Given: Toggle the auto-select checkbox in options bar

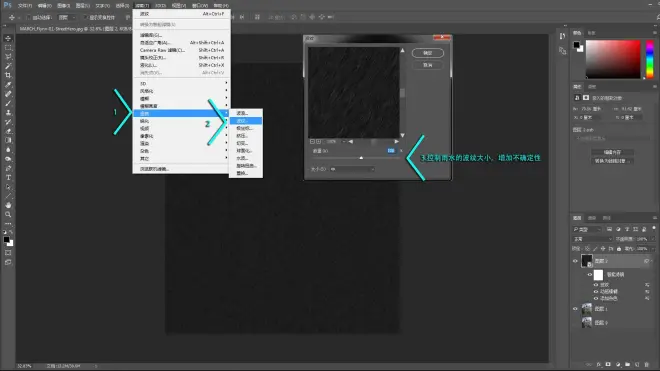Looking at the screenshot, I should pos(28,17).
